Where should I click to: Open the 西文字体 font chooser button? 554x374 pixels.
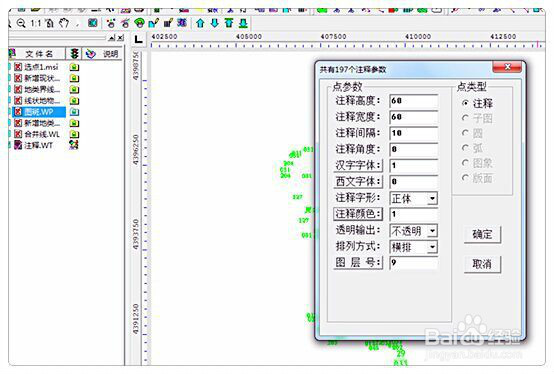(x=358, y=182)
